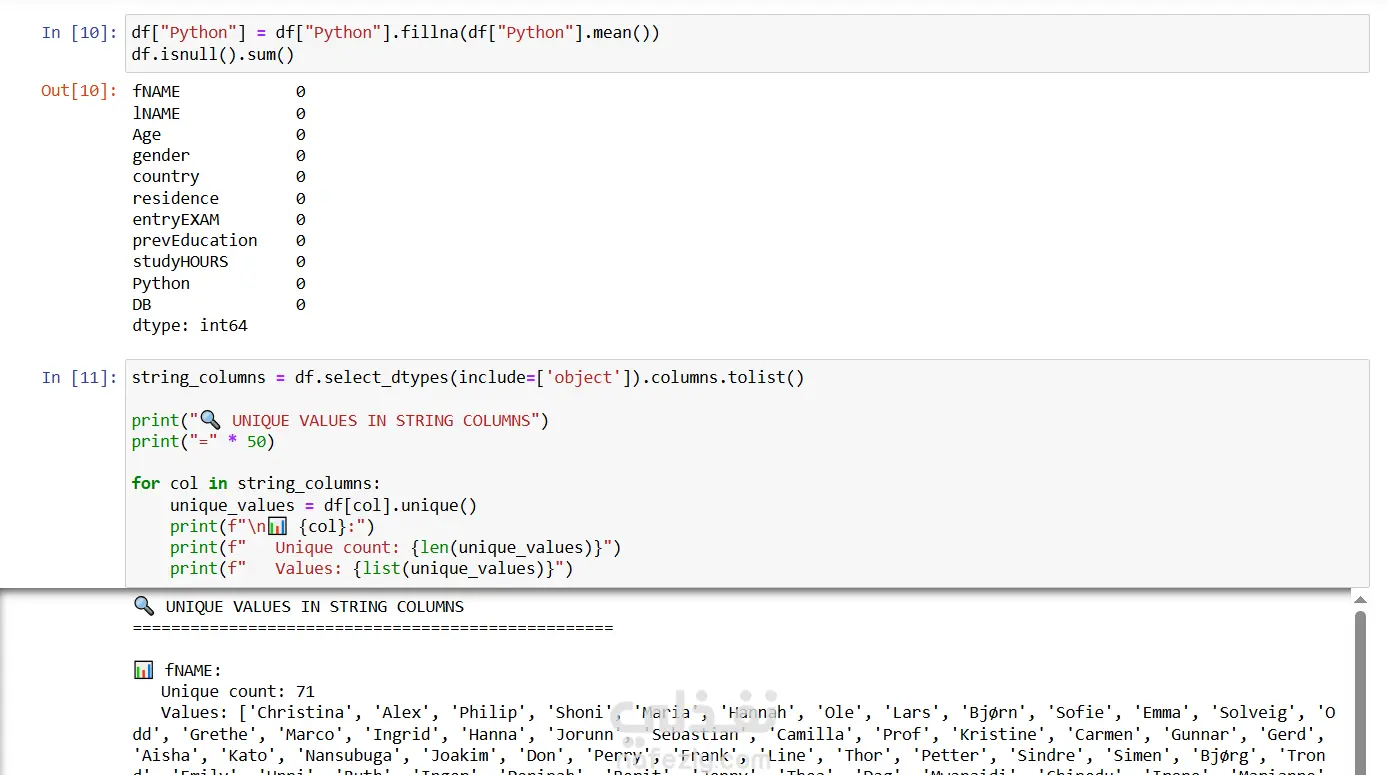
Task: Click the unique_values = df[col].unique() line
Action: click(x=323, y=506)
